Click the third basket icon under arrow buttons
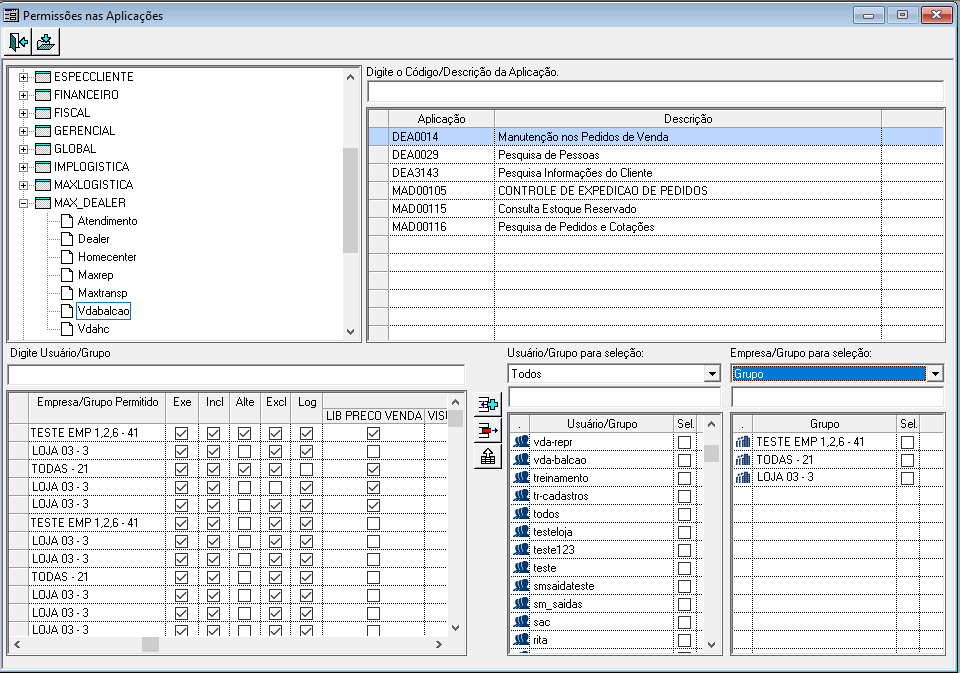The height and width of the screenshot is (673, 960). (488, 456)
